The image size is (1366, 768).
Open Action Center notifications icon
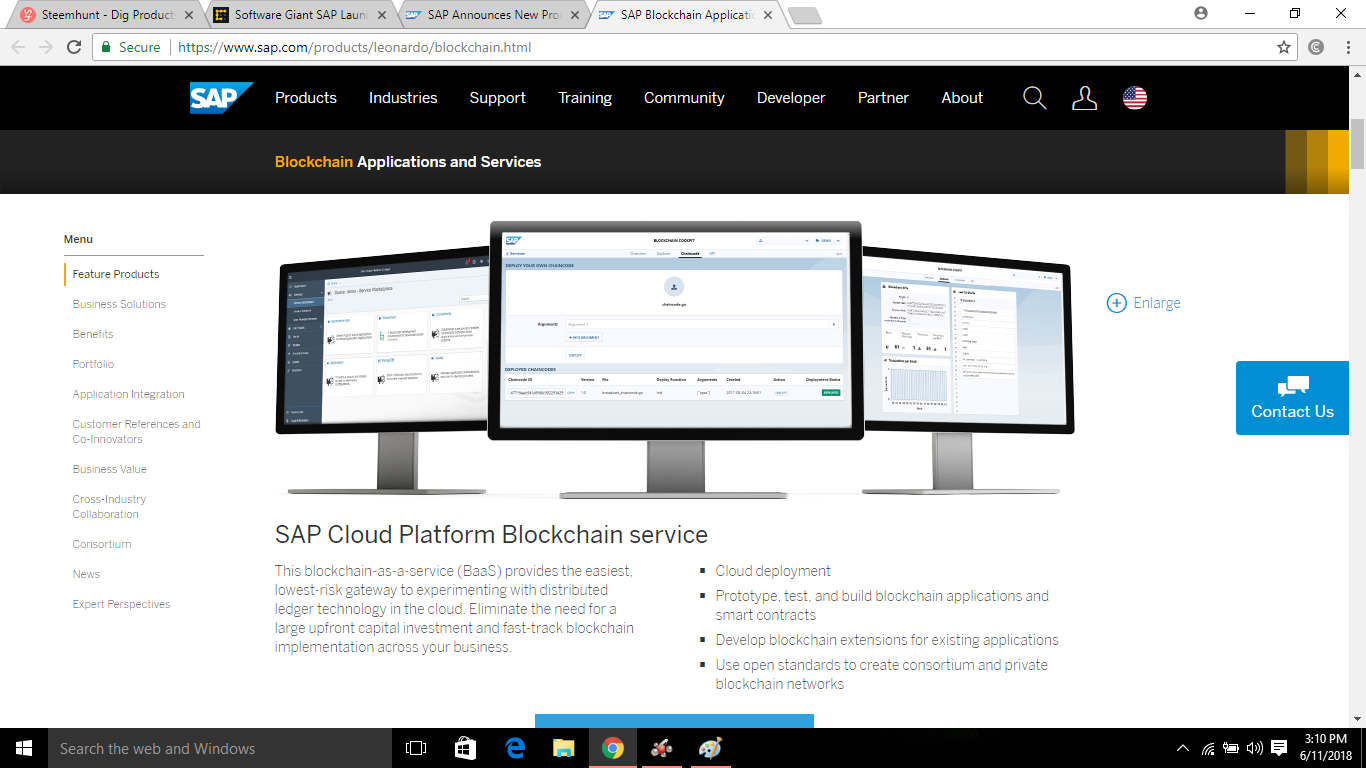coord(1279,748)
